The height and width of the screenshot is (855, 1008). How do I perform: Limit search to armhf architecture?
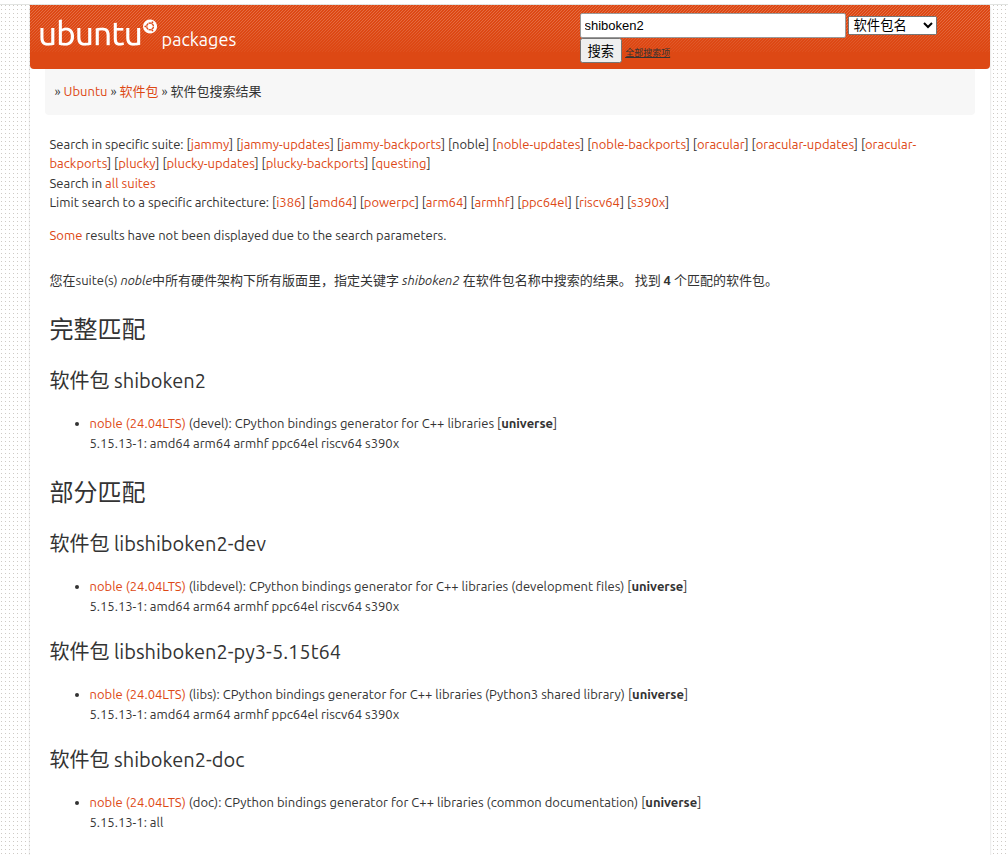(x=492, y=203)
